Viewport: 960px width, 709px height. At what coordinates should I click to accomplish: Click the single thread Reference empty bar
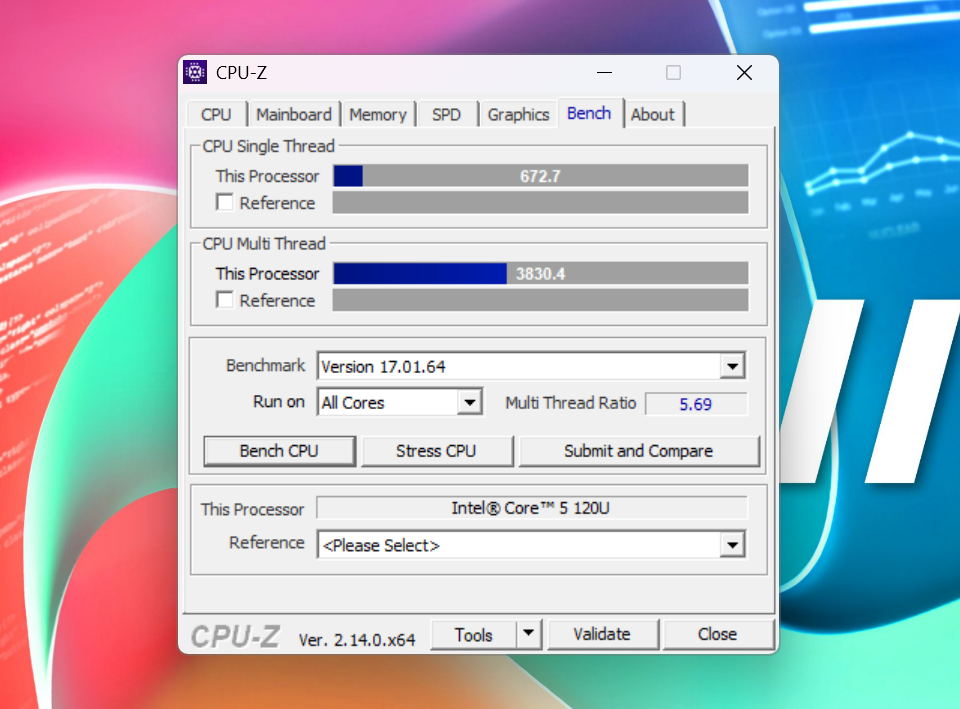pyautogui.click(x=541, y=203)
